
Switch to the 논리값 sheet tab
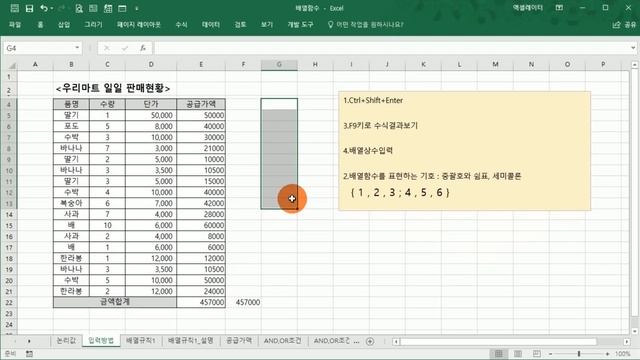66,341
